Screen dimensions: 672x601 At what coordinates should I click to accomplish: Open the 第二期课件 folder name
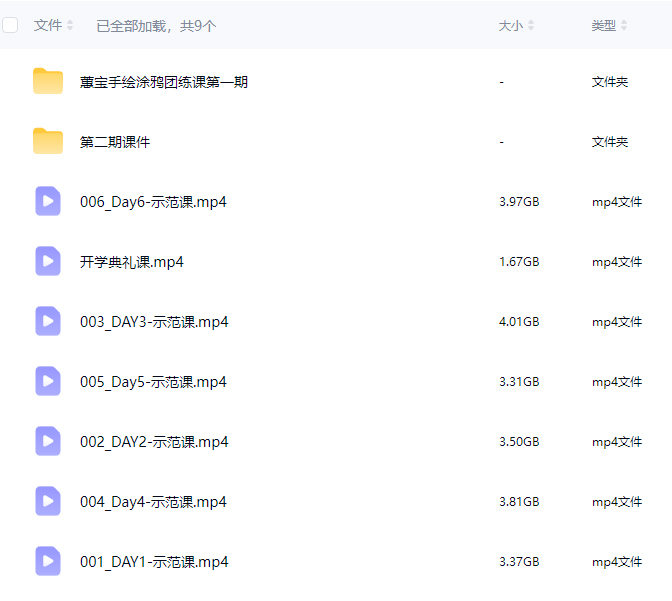click(x=115, y=142)
